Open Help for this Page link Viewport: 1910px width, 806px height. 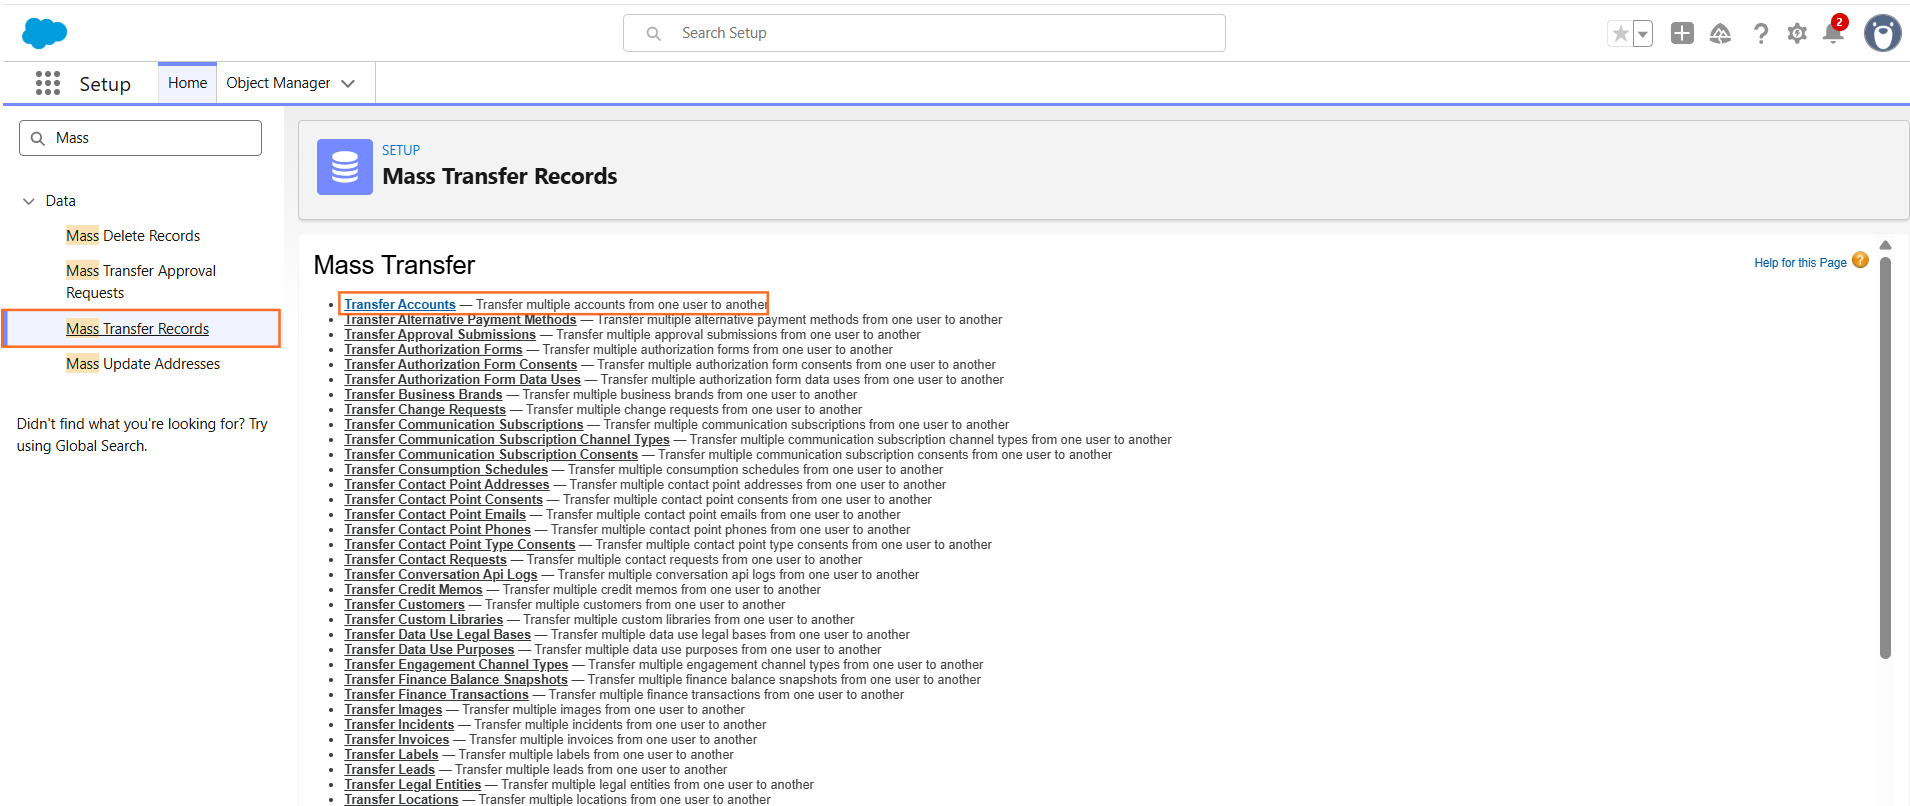click(x=1800, y=263)
